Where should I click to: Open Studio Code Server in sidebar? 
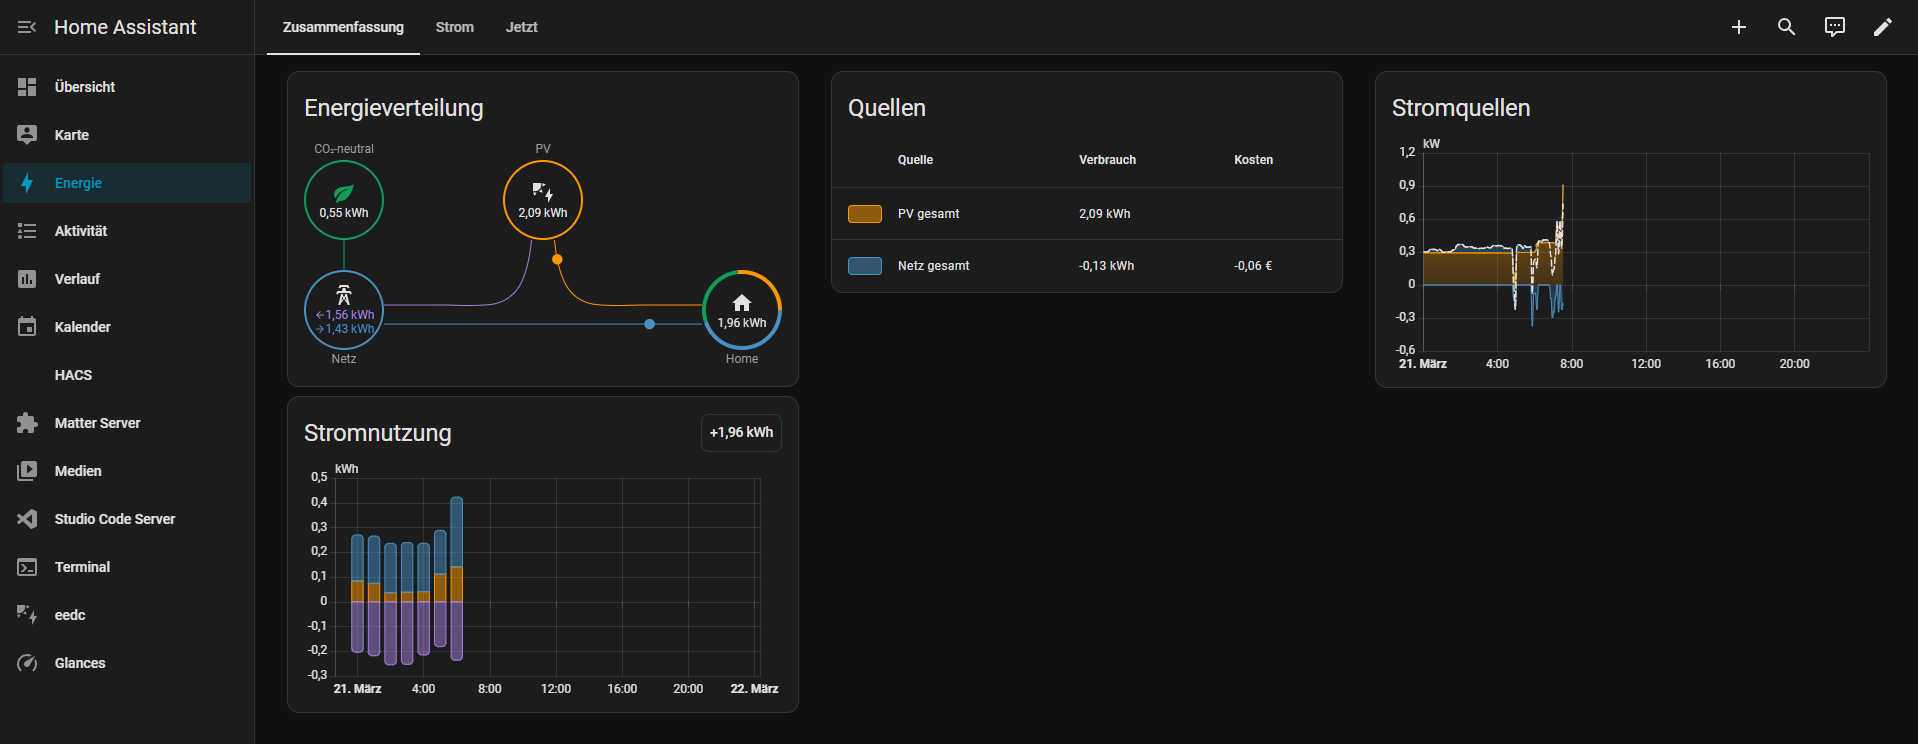pyautogui.click(x=114, y=519)
